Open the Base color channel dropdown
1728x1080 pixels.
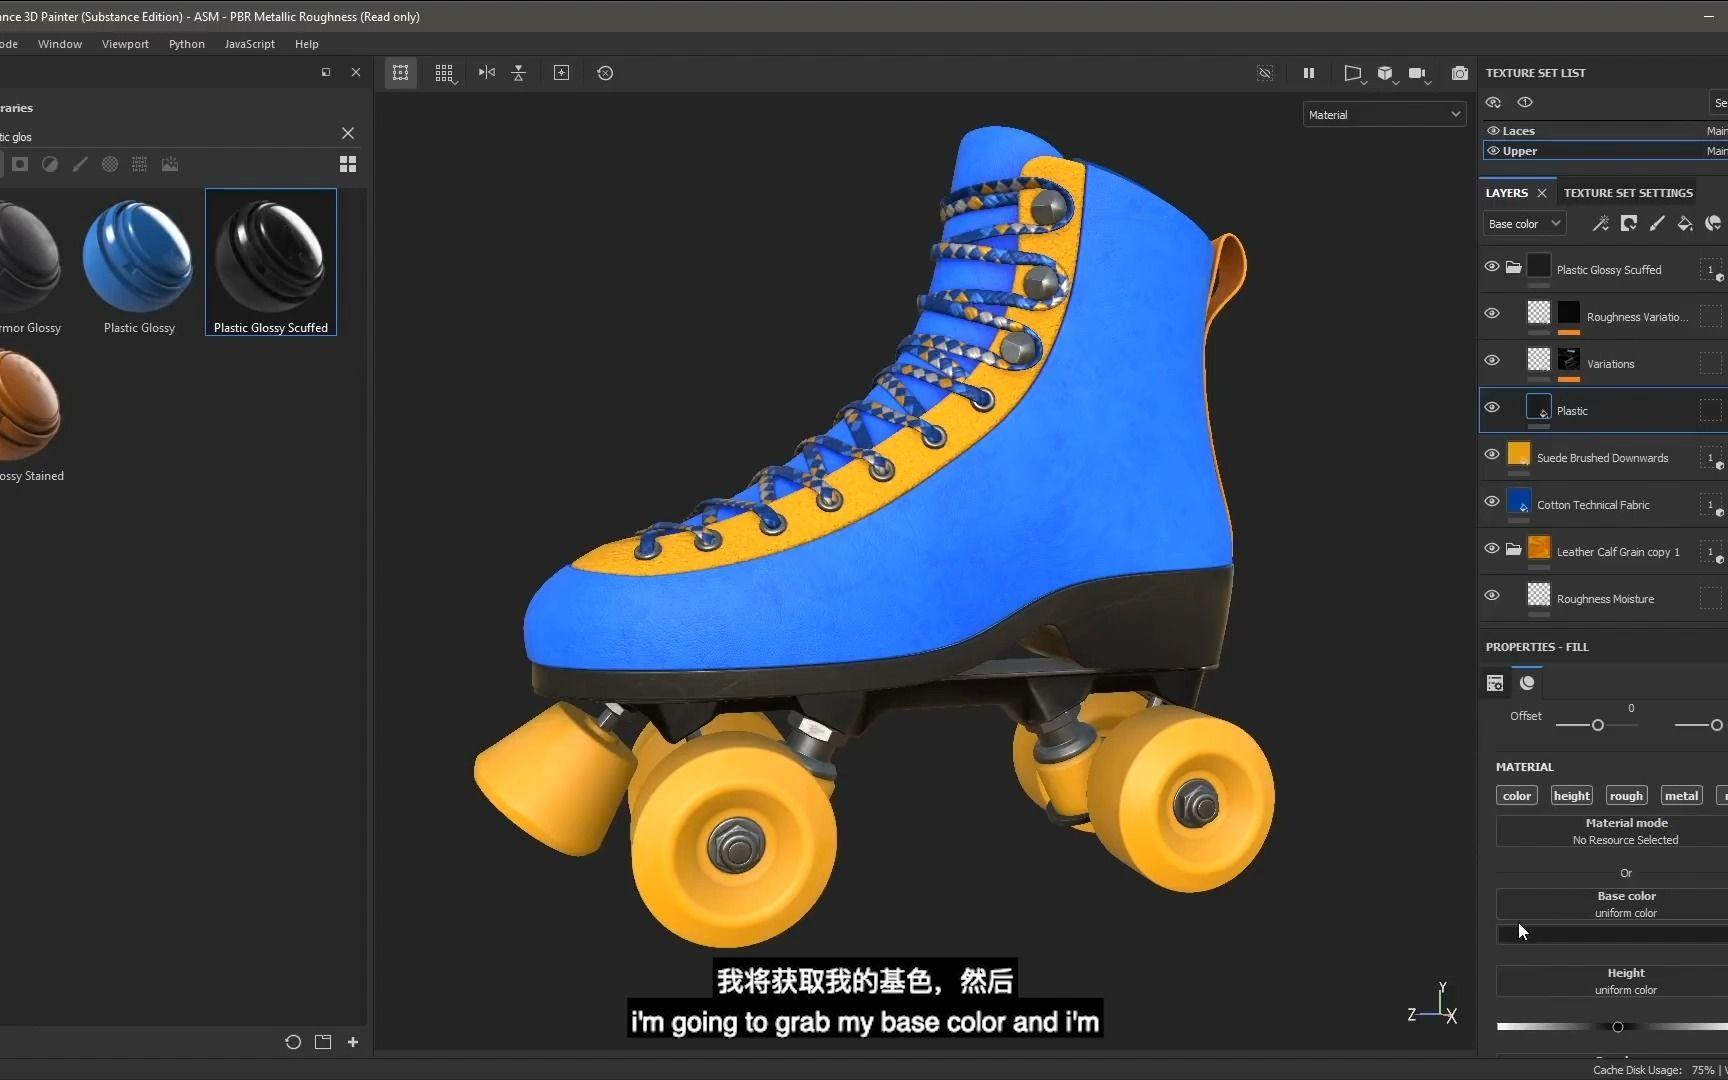(x=1523, y=224)
